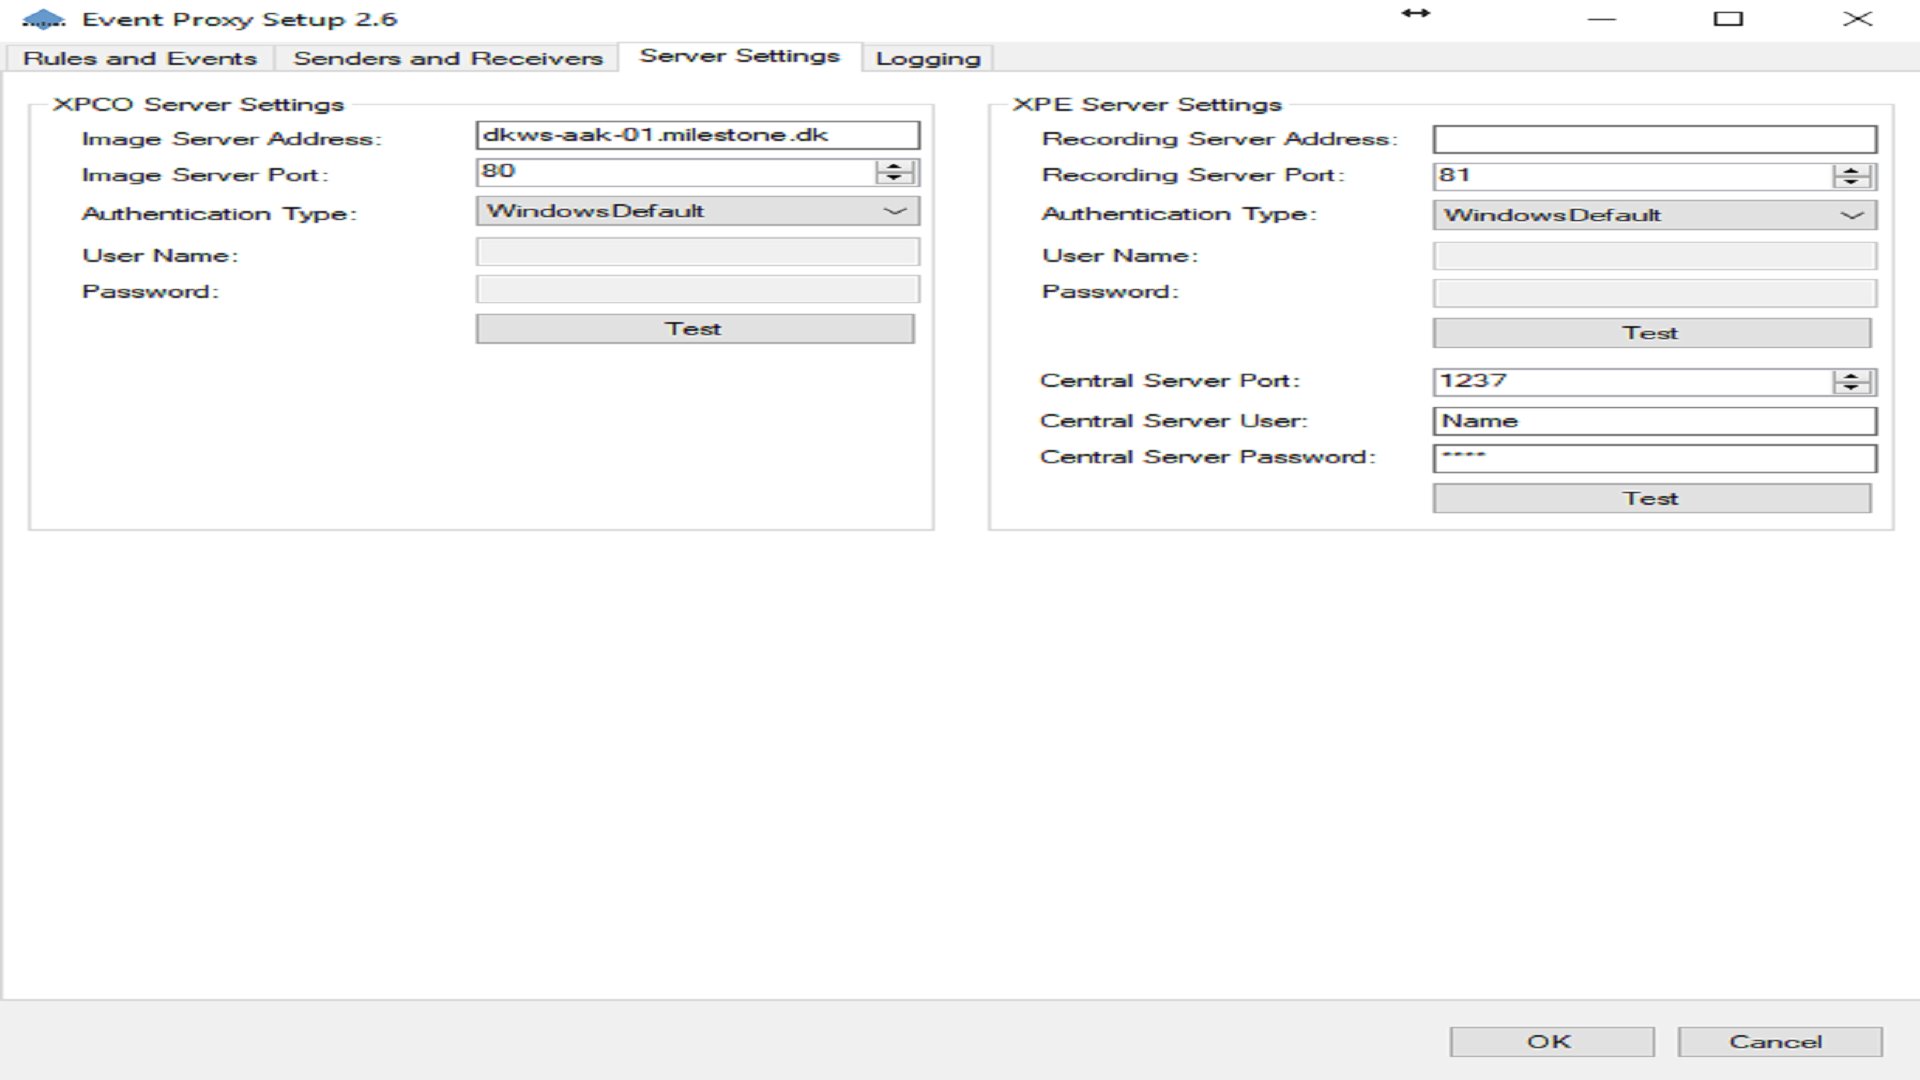The image size is (1920, 1080).
Task: Click the Central Server Password label
Action: click(1208, 457)
